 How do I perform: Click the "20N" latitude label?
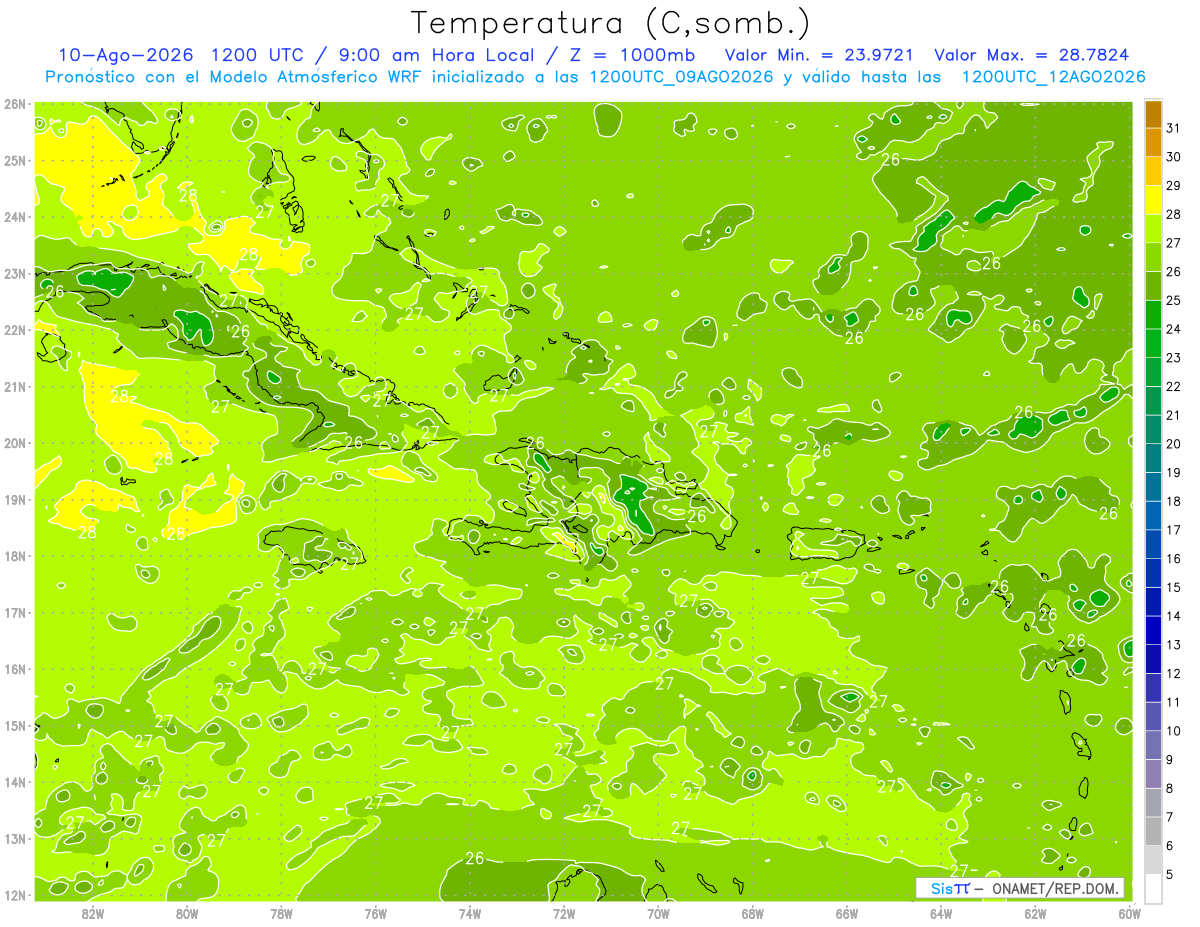pos(15,443)
